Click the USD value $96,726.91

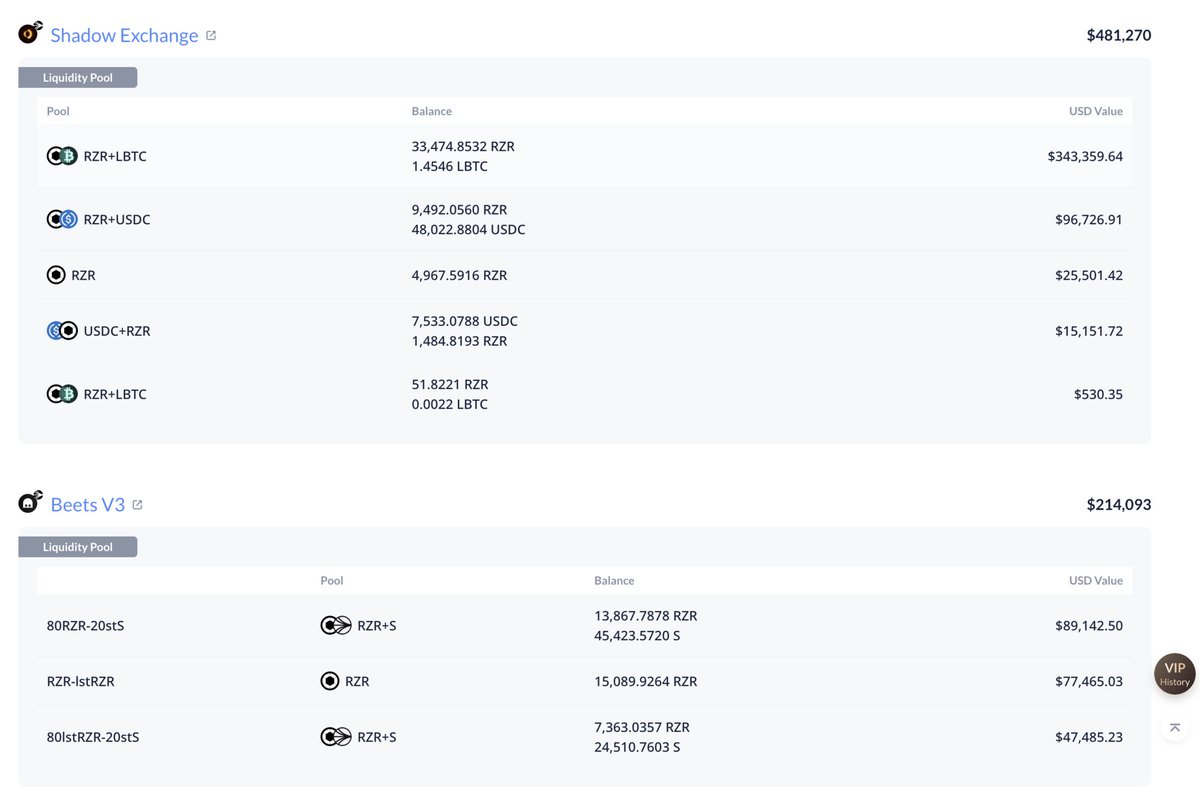coord(1089,219)
